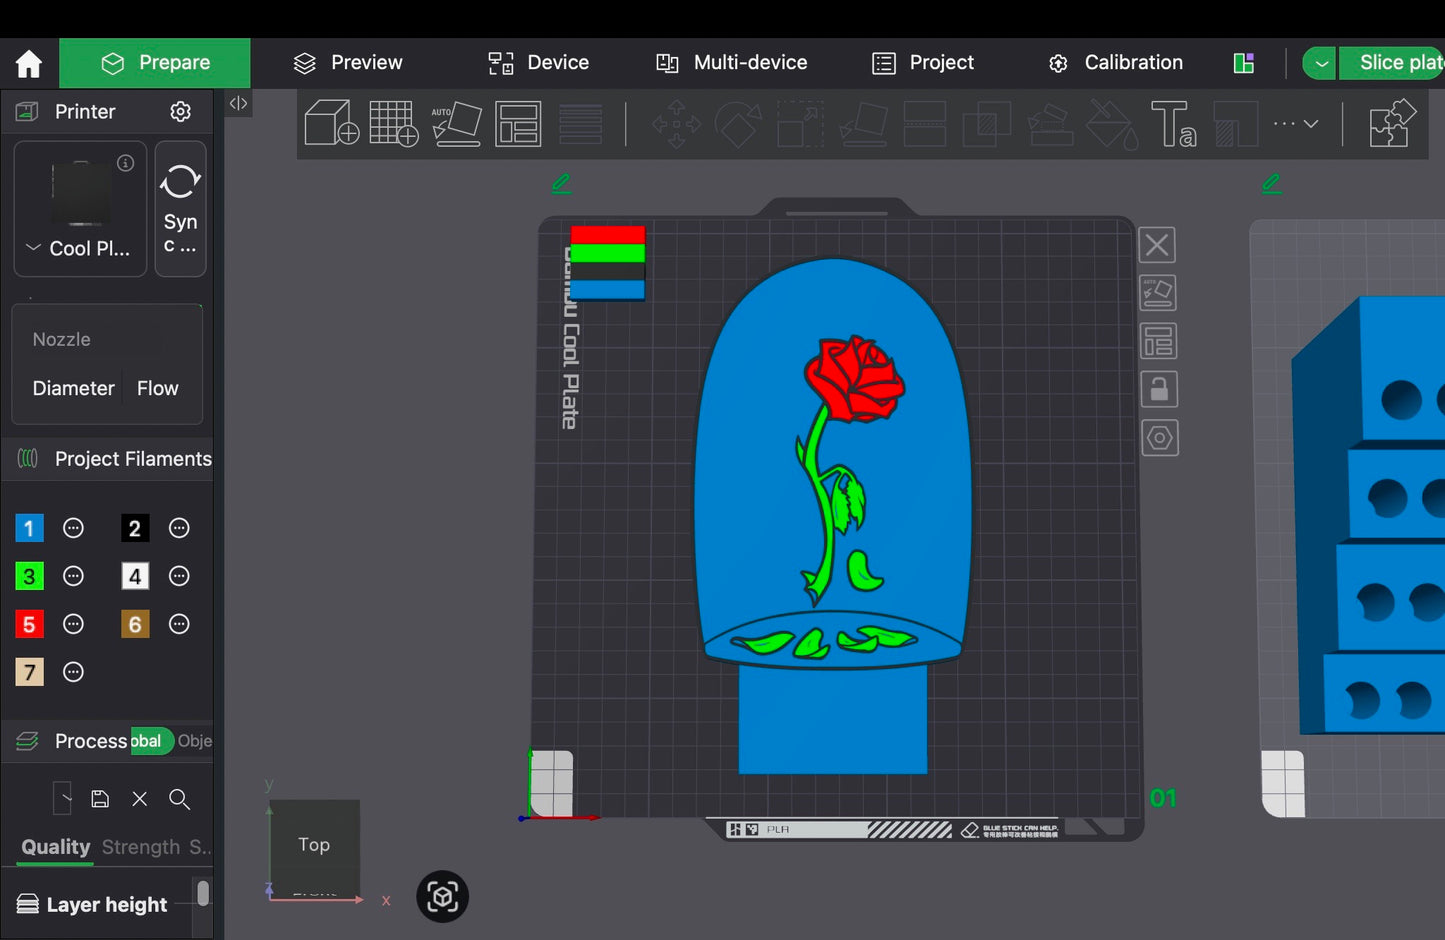
Task: Open options for filament 2
Action: (179, 528)
